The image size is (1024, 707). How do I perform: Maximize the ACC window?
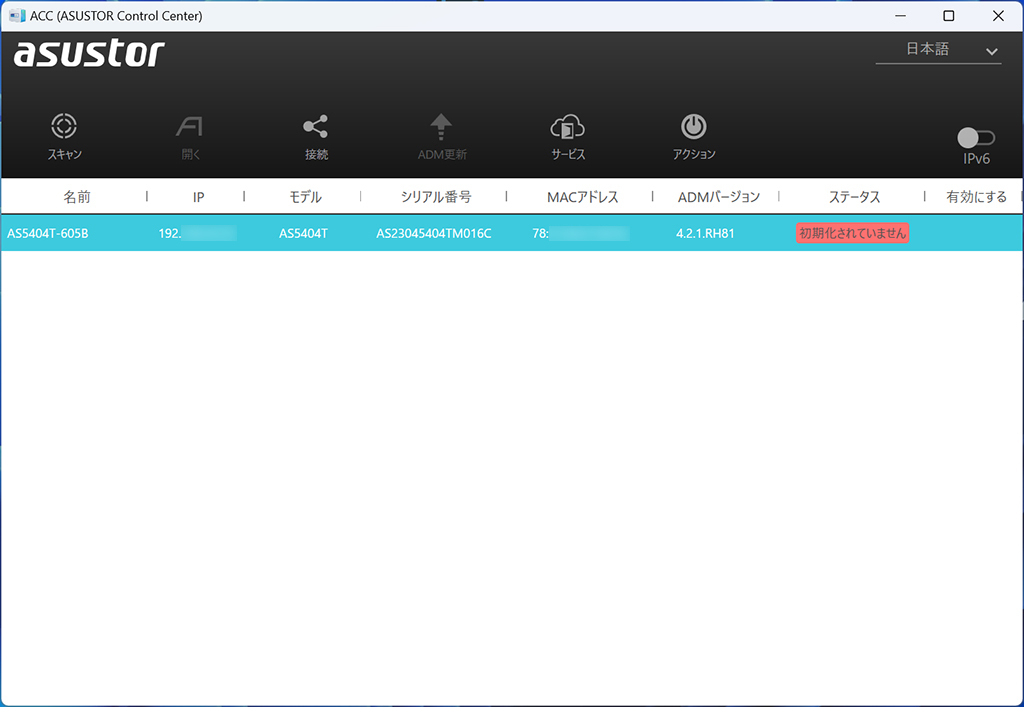tap(949, 16)
